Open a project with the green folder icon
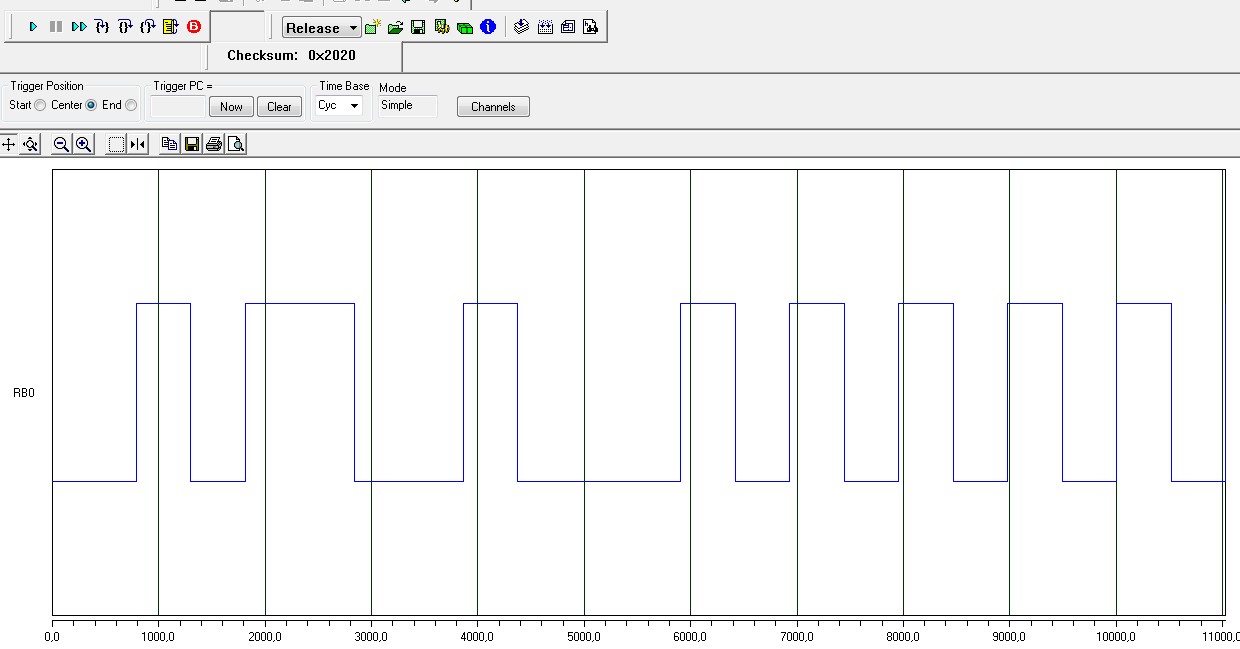Image resolution: width=1240 pixels, height=649 pixels. [x=395, y=27]
